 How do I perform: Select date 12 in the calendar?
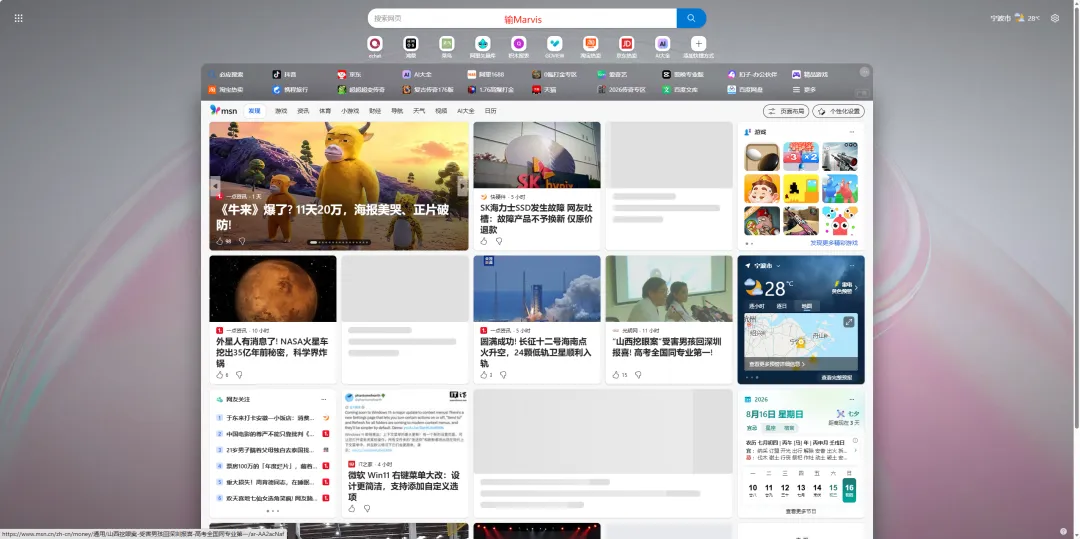(785, 489)
